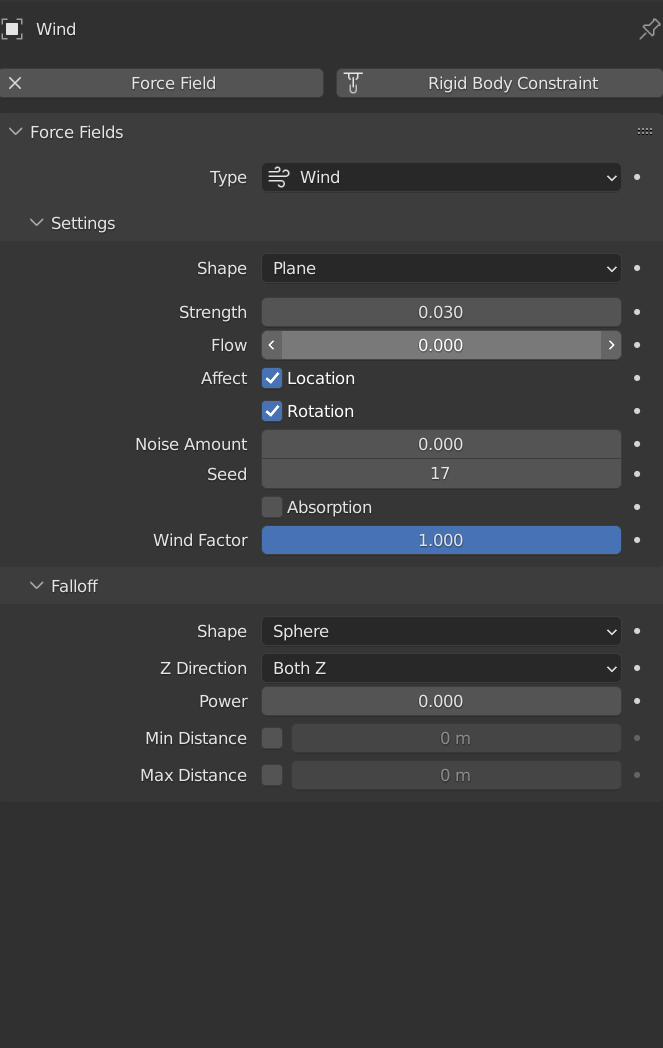Uncheck the Rotation checkbox
The height and width of the screenshot is (1048, 663).
(272, 411)
